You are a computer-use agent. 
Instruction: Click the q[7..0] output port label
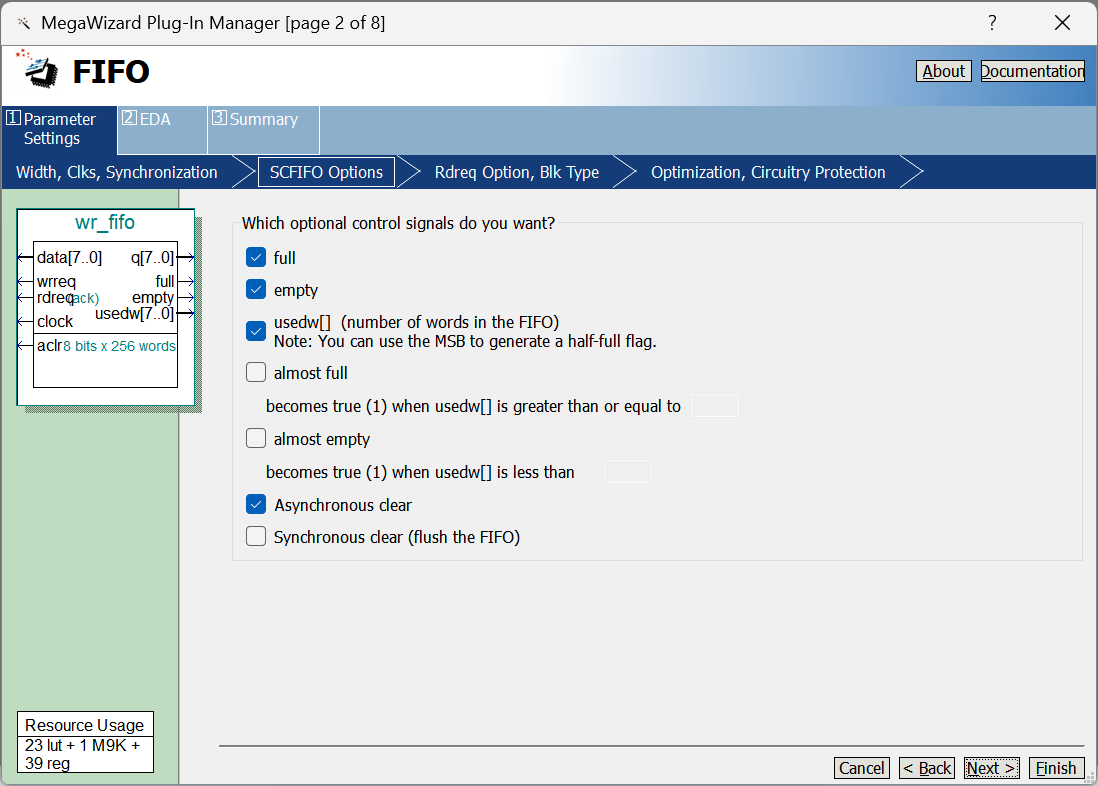coord(153,258)
